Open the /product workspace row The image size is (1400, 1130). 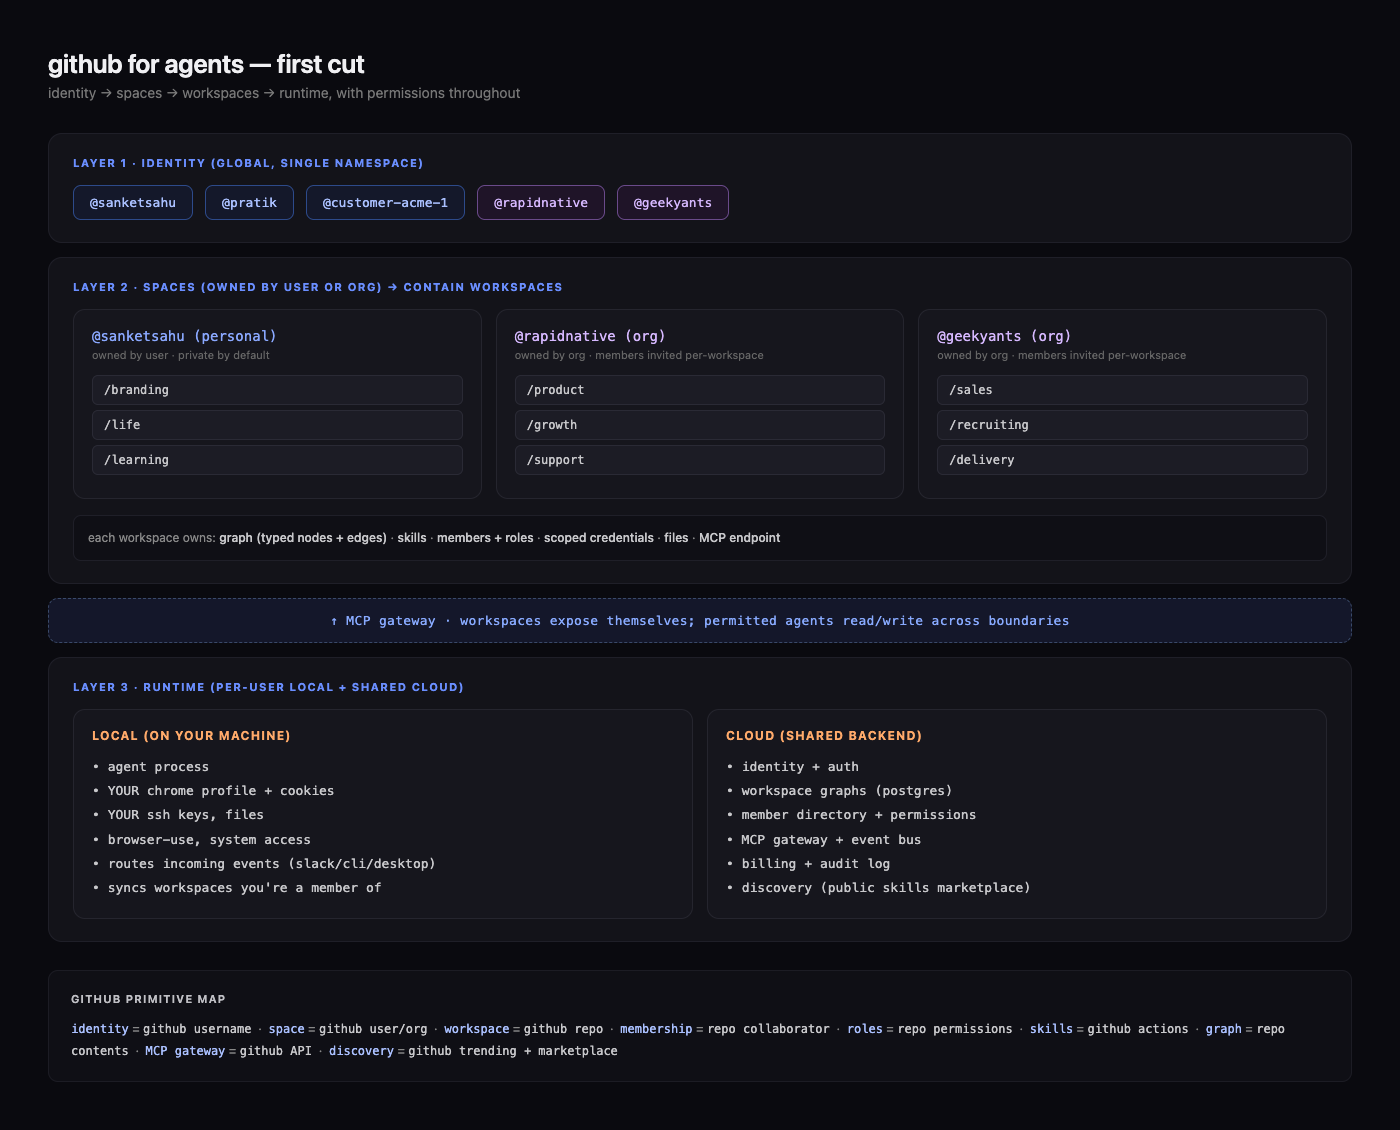[x=700, y=390]
